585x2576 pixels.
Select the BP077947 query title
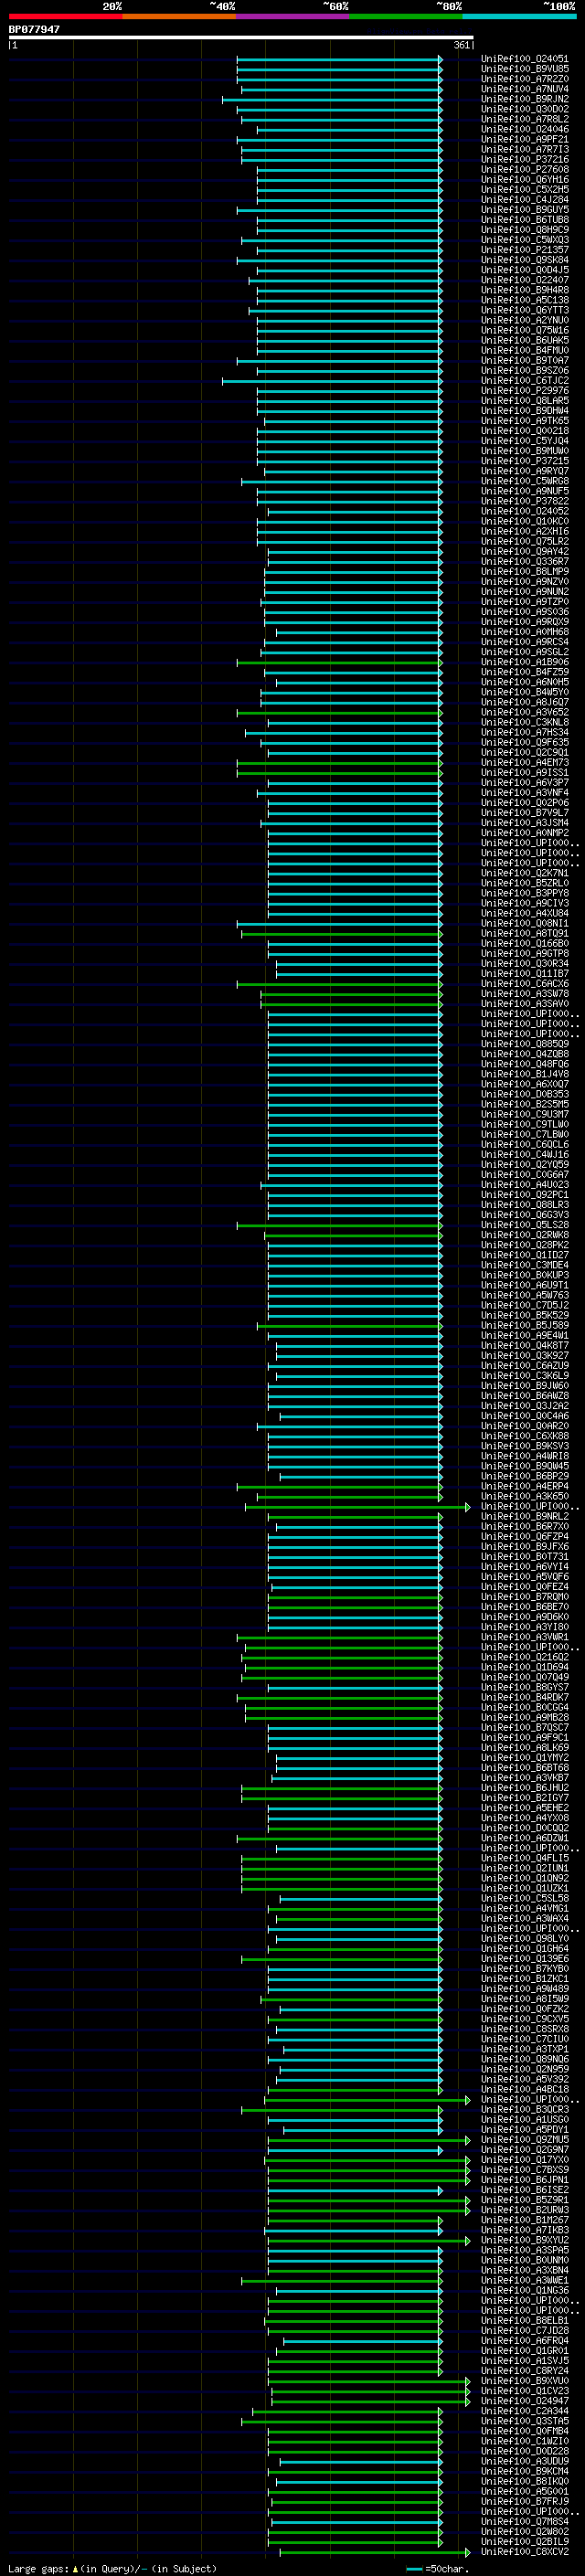click(x=34, y=29)
